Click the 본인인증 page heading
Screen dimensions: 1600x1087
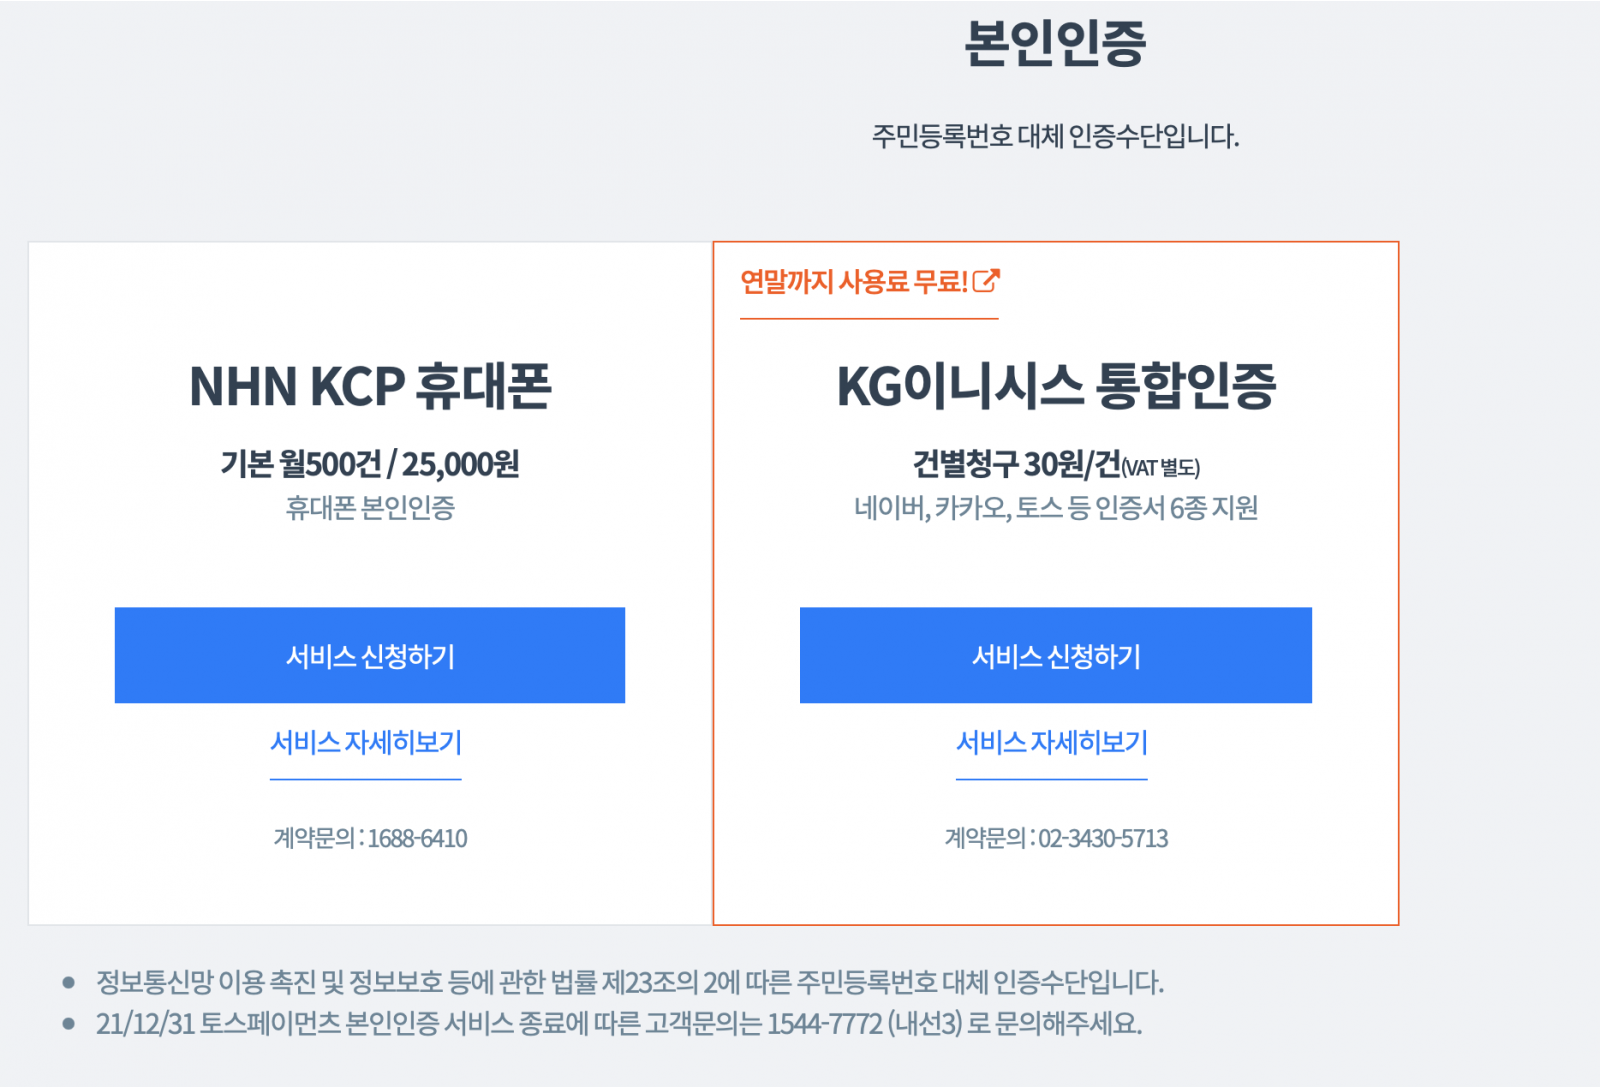pyautogui.click(x=1055, y=44)
